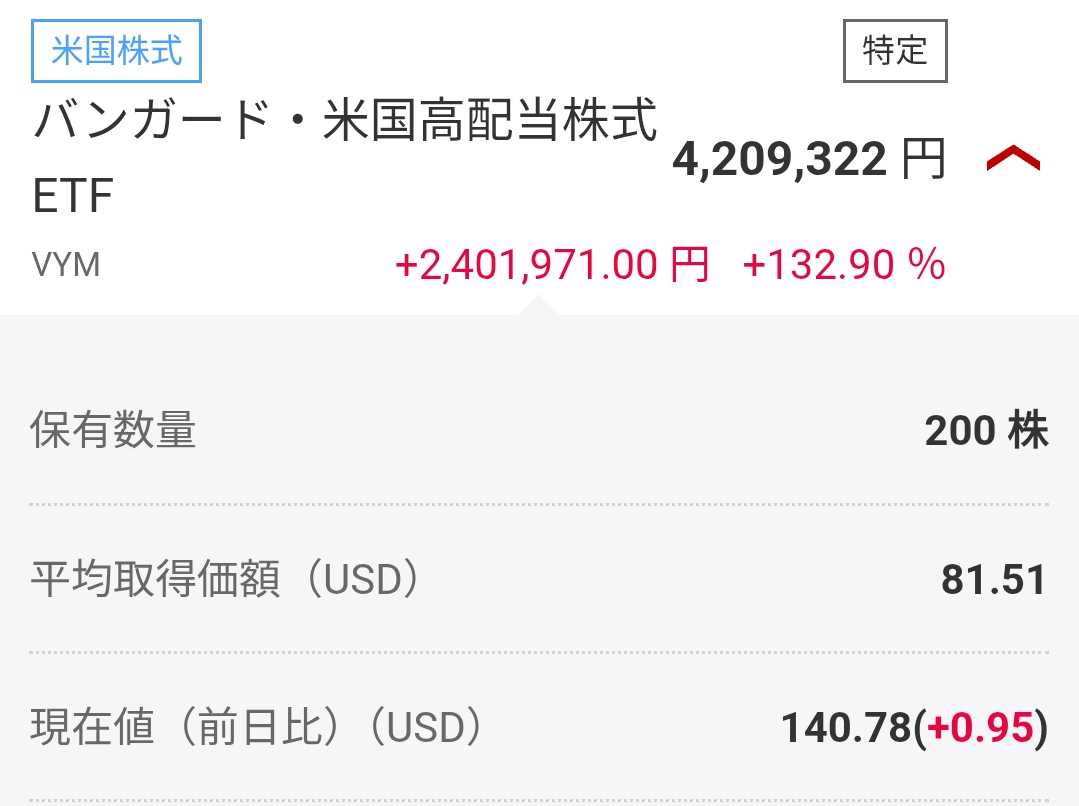Click the red +0.95 day change

[x=979, y=729]
